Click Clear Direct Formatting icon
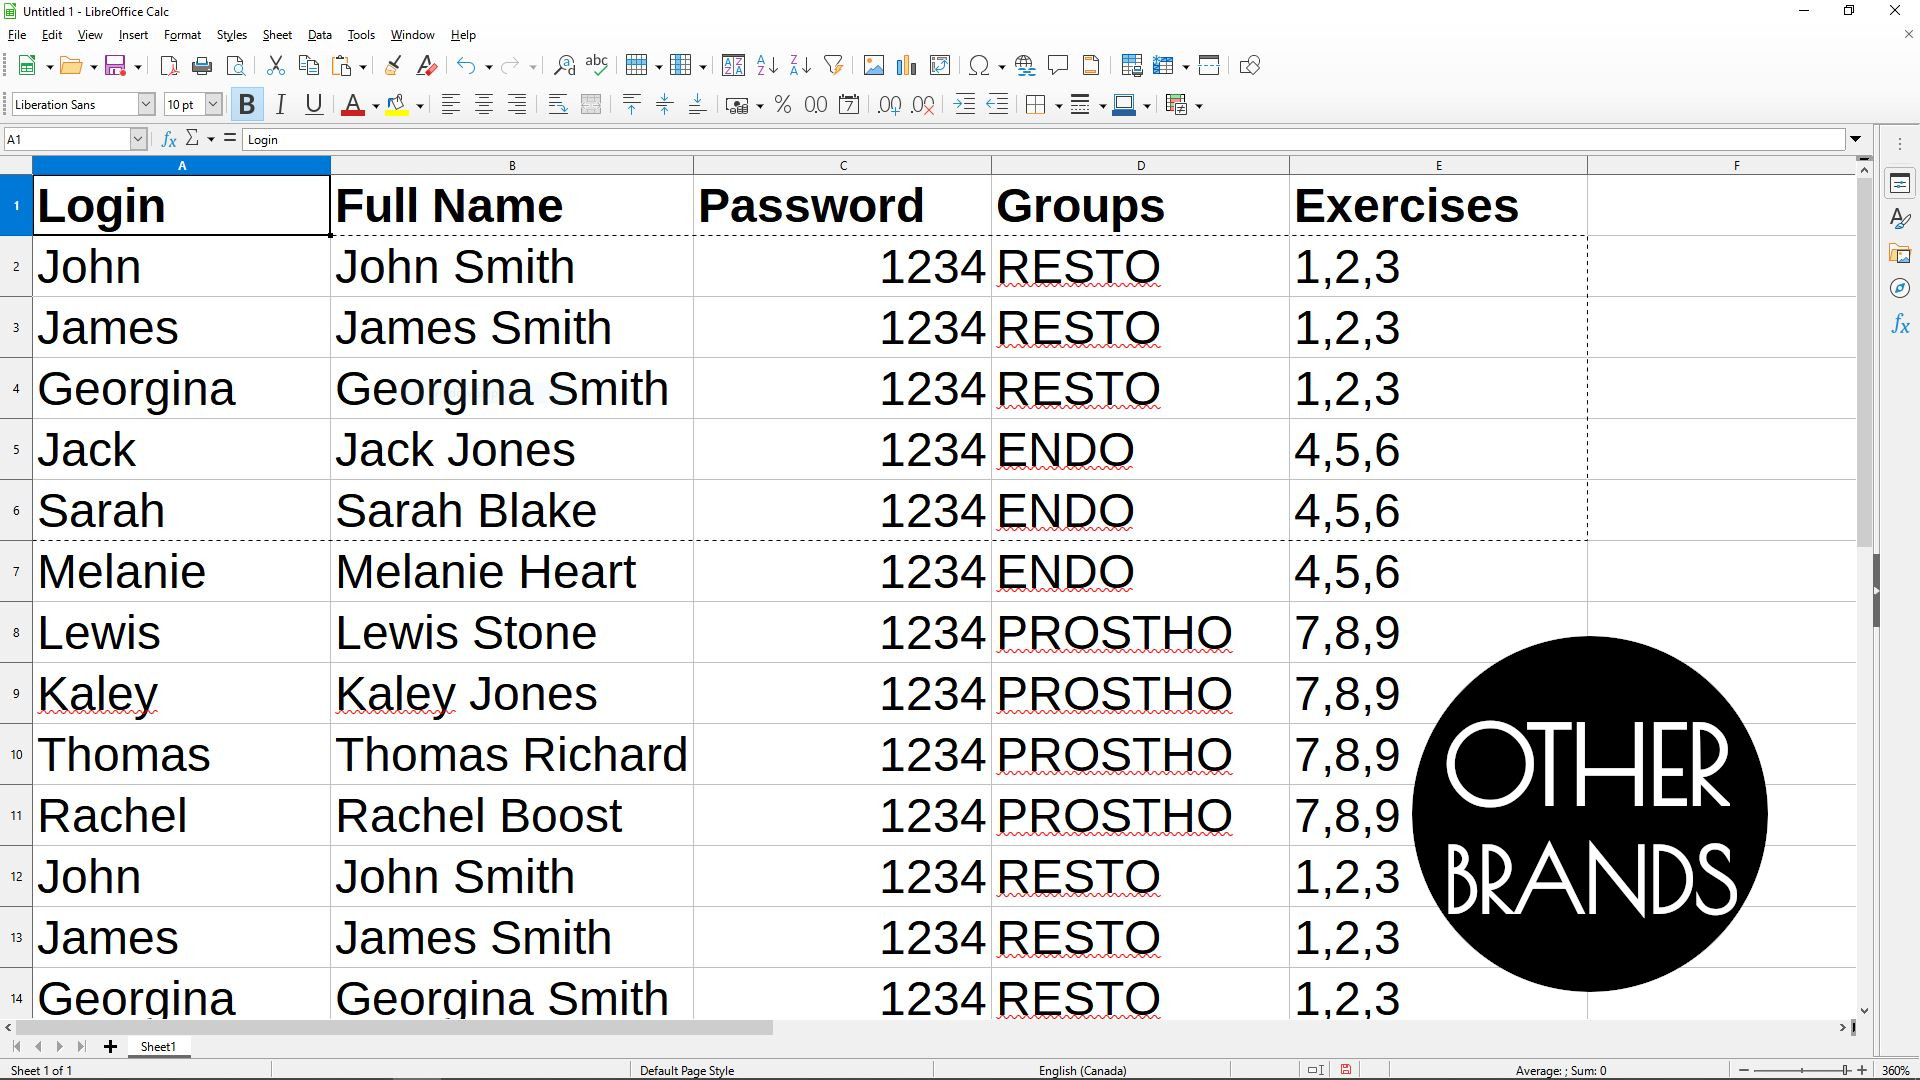 (427, 66)
